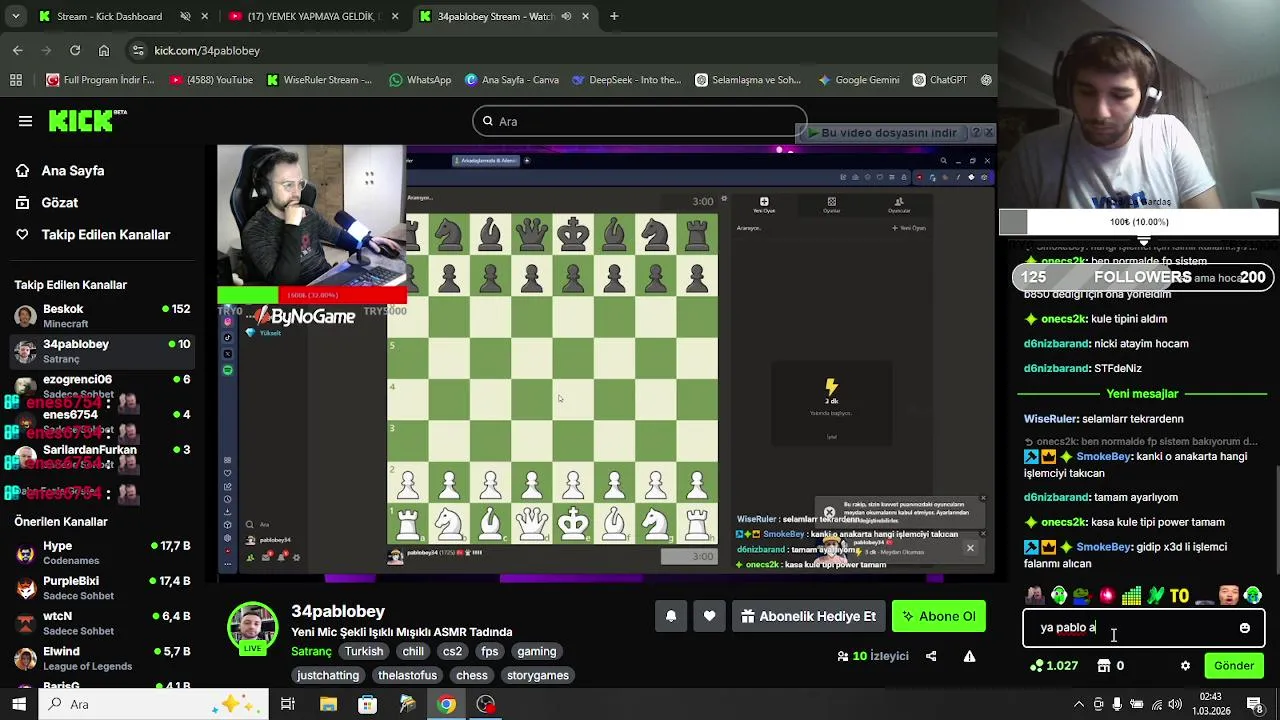
Task: Toggle the notification bell for 34pablobey
Action: coord(671,616)
